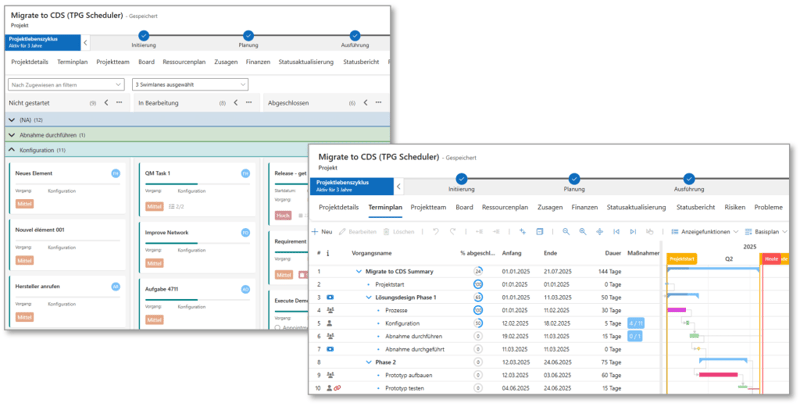Screen dimensions: 800x410
Task: Expand Abnahme durchführen swimlane
Action: click(11, 135)
